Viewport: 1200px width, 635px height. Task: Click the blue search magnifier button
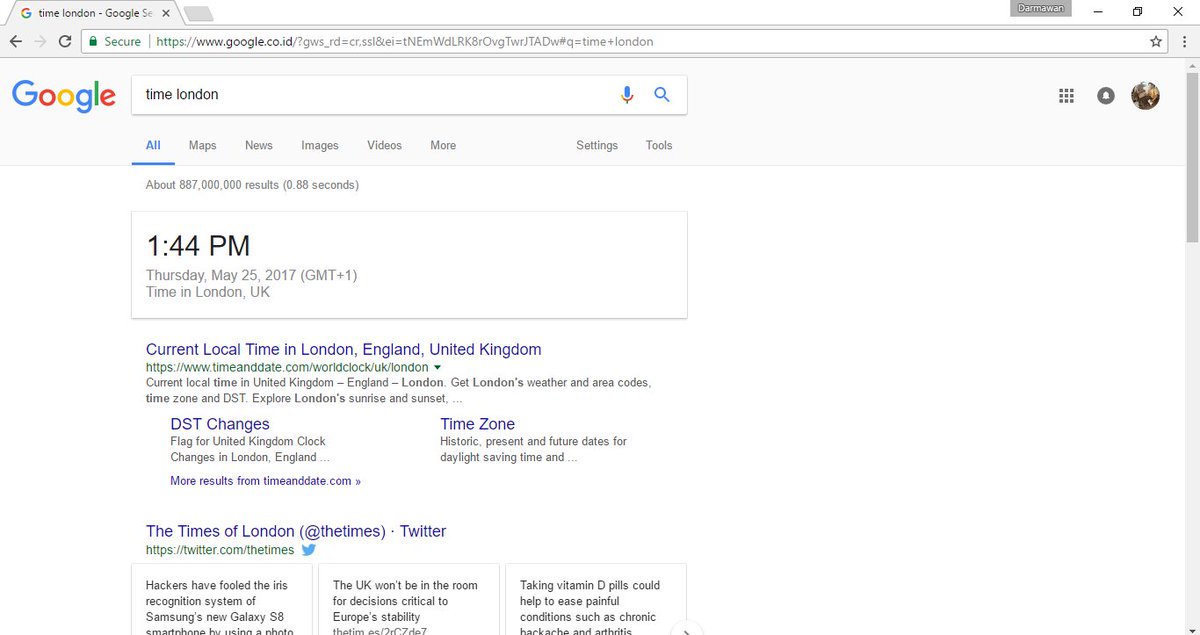[x=661, y=94]
